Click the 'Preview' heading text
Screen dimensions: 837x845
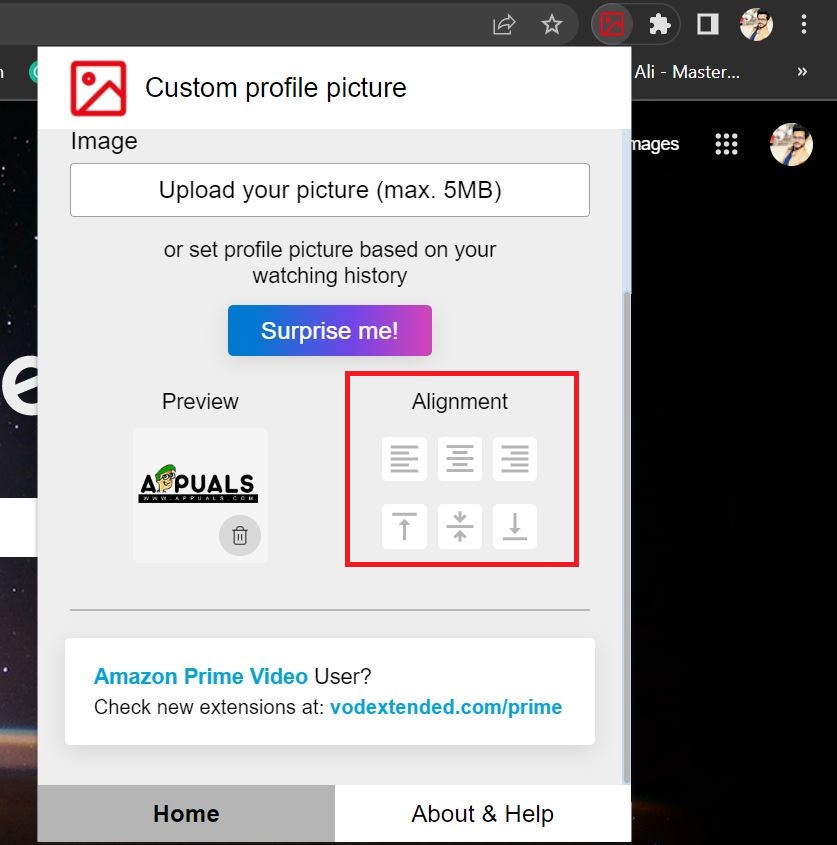pyautogui.click(x=200, y=401)
